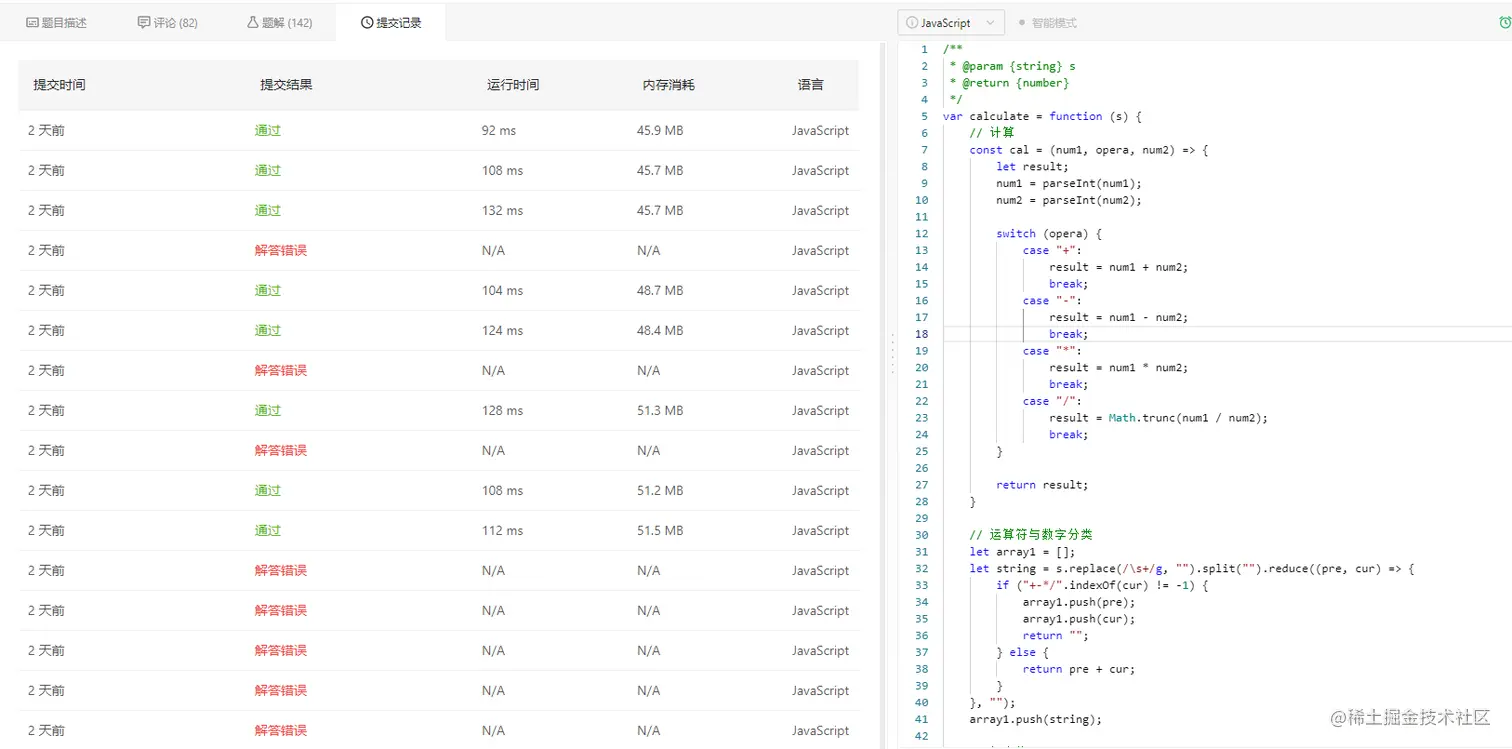Open the 通过 submission with 124 ms runtime
Viewport: 1512px width, 749px height.
(268, 330)
